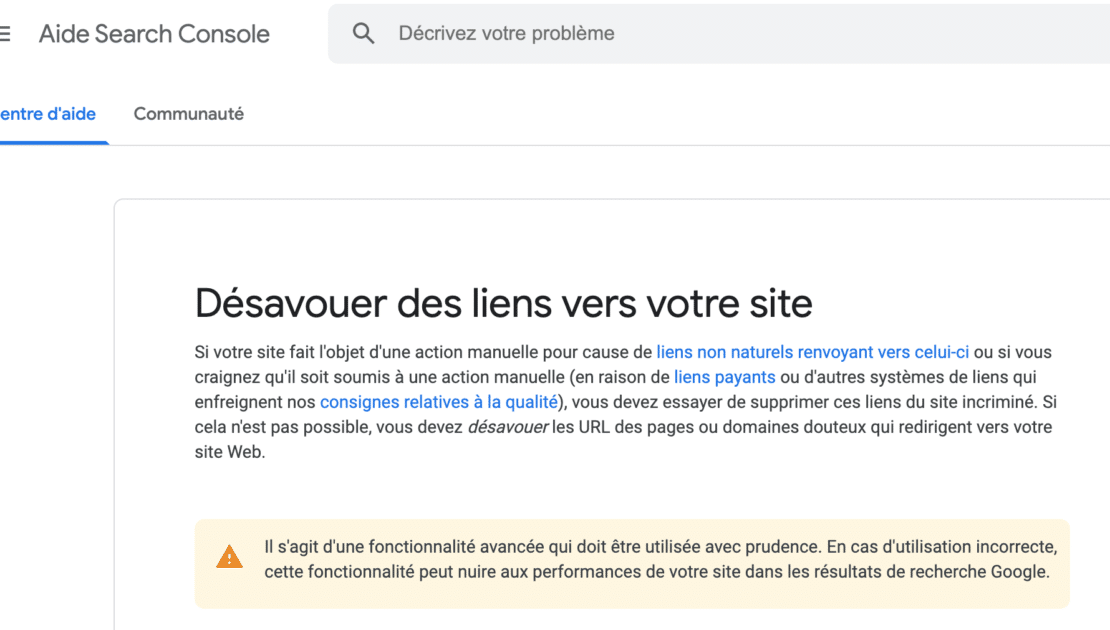The height and width of the screenshot is (630, 1110).
Task: Focus the 'Décrivez votre problème' search field
Action: pos(700,33)
